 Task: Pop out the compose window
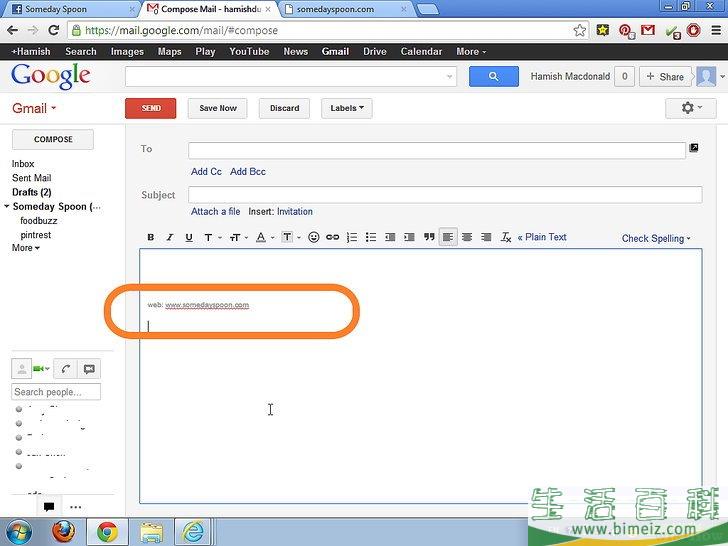click(x=694, y=148)
